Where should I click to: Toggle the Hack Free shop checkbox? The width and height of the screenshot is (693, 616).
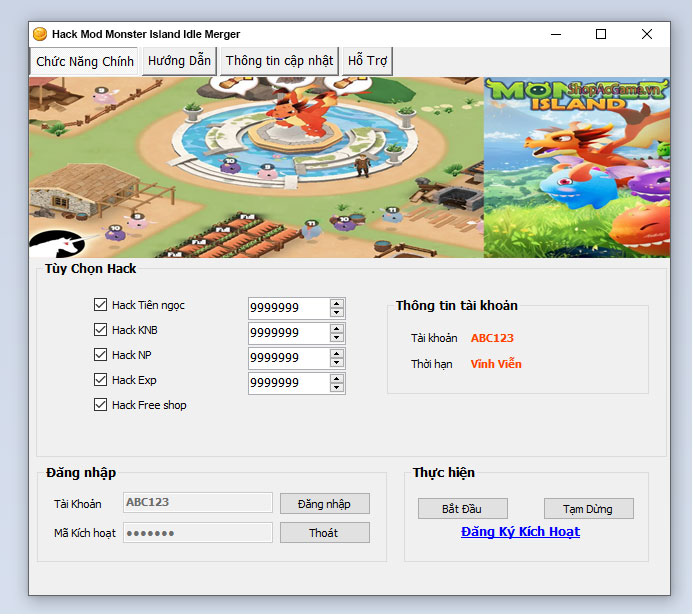pos(100,405)
